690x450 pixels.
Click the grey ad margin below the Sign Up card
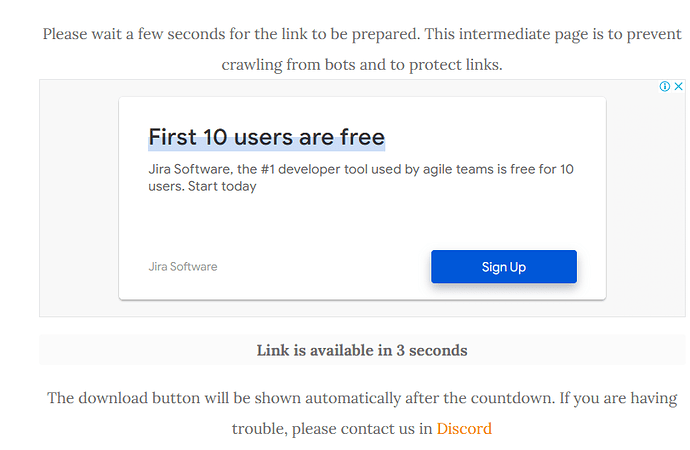(x=362, y=308)
